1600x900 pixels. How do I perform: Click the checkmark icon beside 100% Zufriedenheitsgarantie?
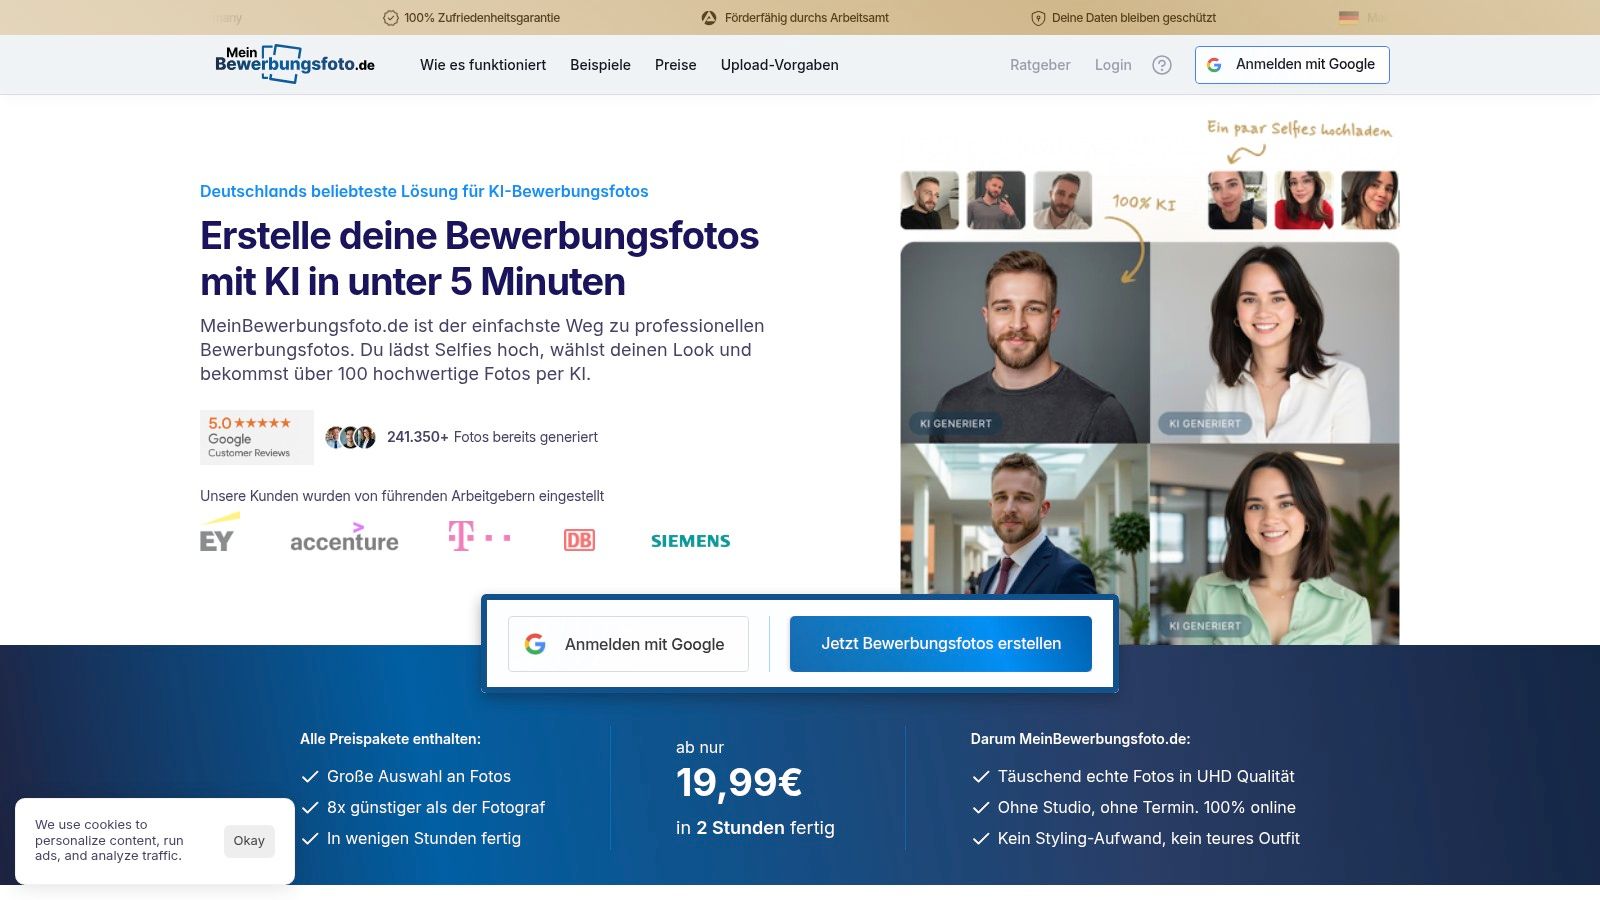coord(389,17)
